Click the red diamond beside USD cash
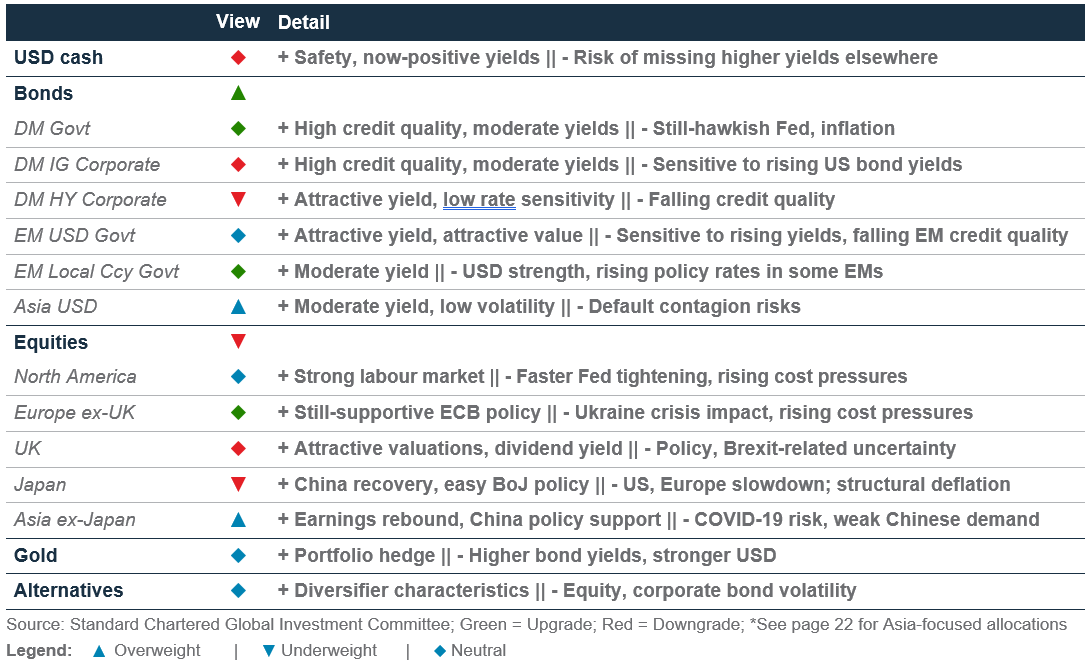 pos(238,58)
